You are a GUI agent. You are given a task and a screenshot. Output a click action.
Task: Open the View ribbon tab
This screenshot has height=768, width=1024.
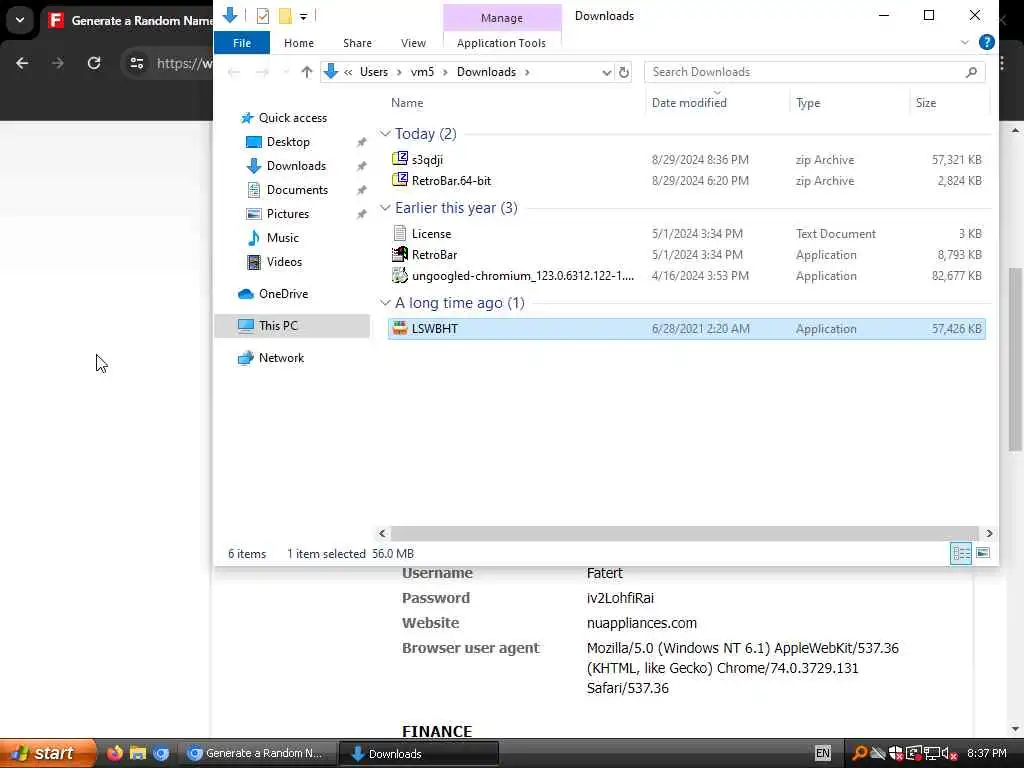tap(413, 43)
